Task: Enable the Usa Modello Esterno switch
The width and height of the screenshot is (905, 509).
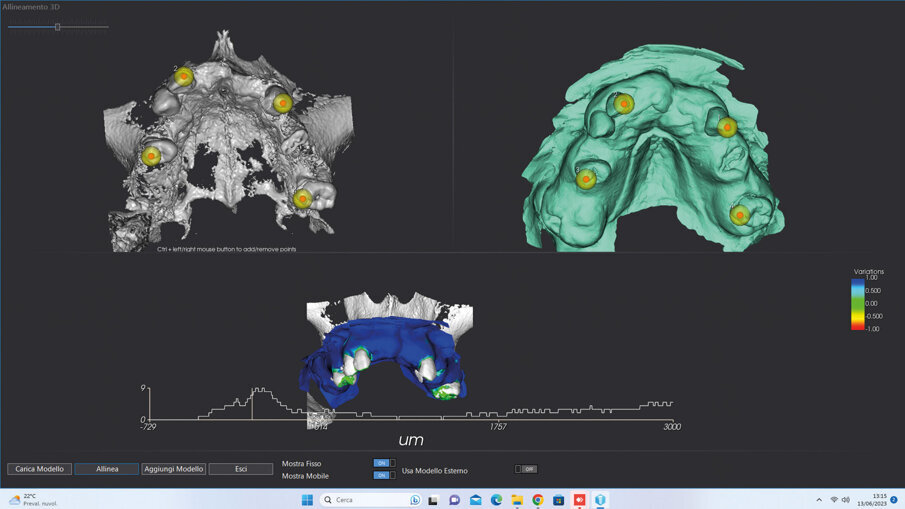Action: tap(526, 469)
